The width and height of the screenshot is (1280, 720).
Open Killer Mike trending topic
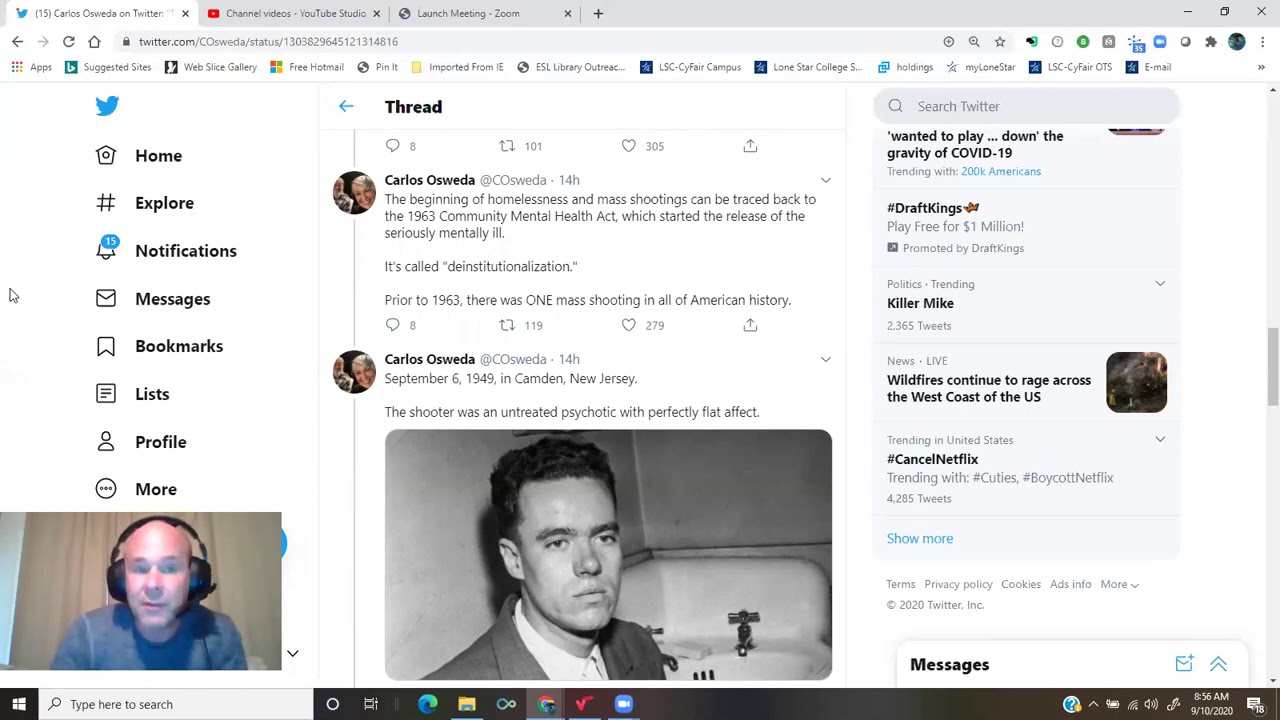click(920, 303)
